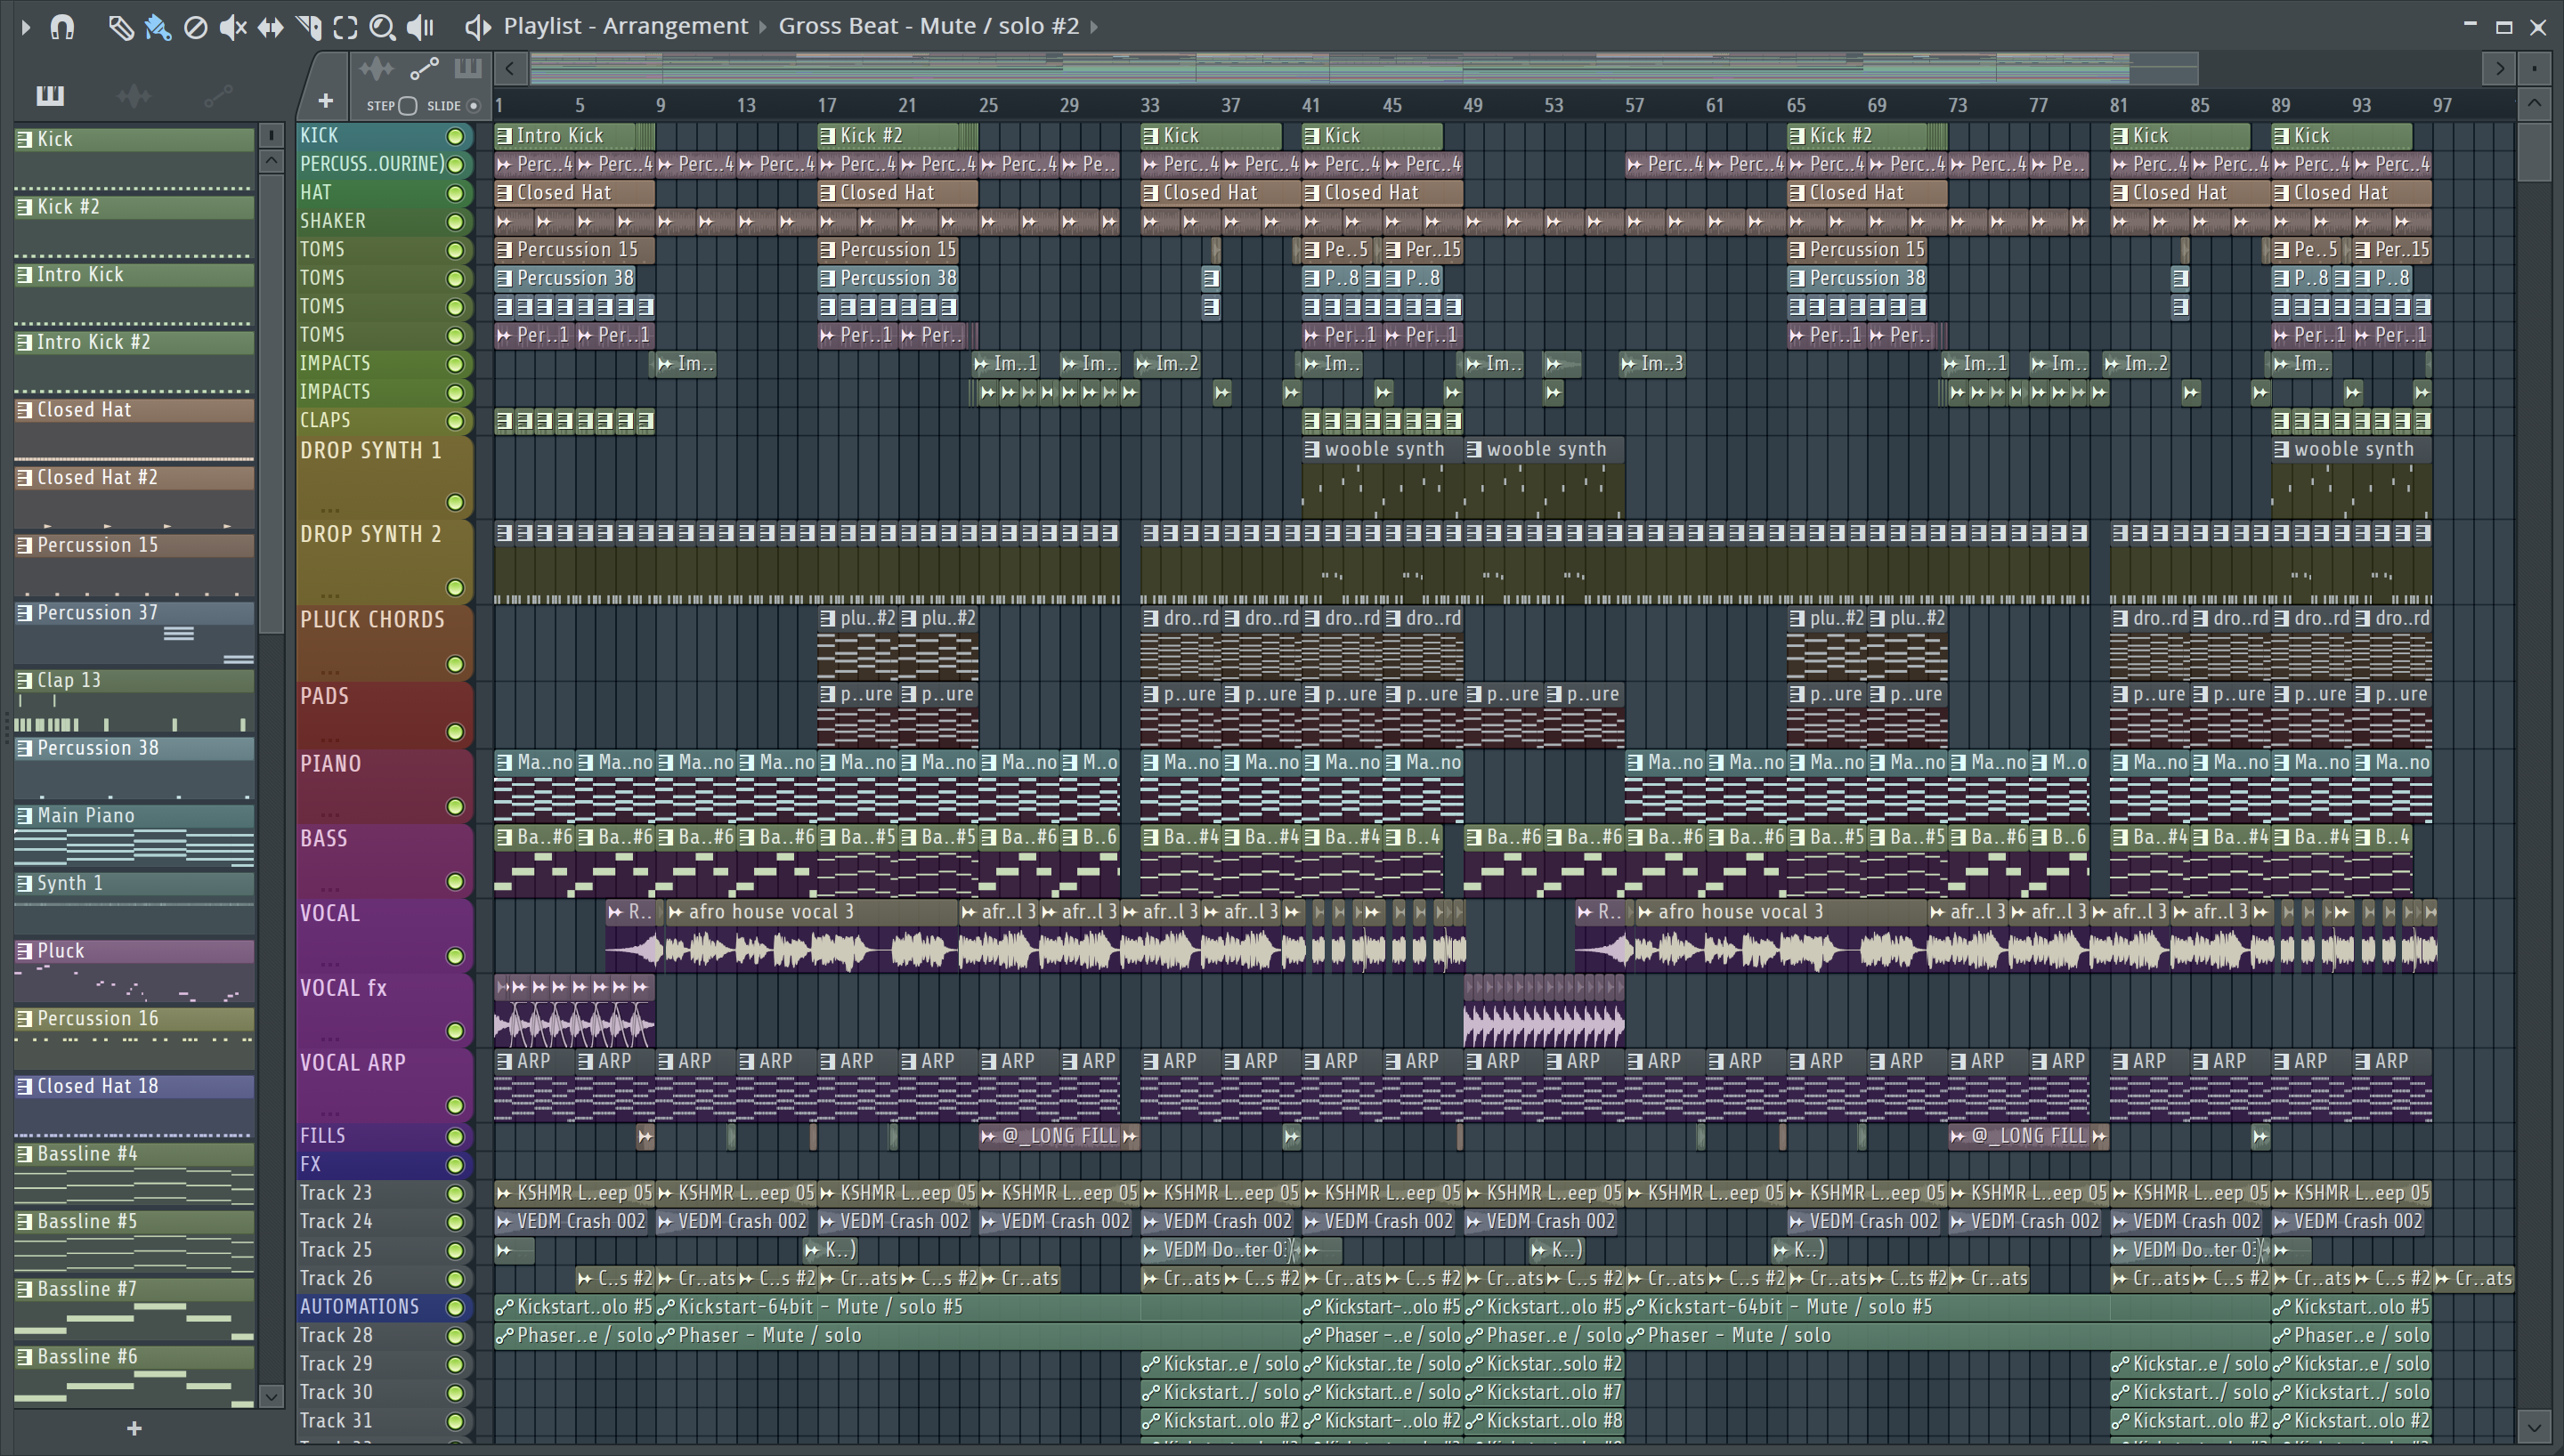This screenshot has width=2564, height=1456.
Task: Mute the VOCAL ARP track
Action: [x=455, y=1105]
